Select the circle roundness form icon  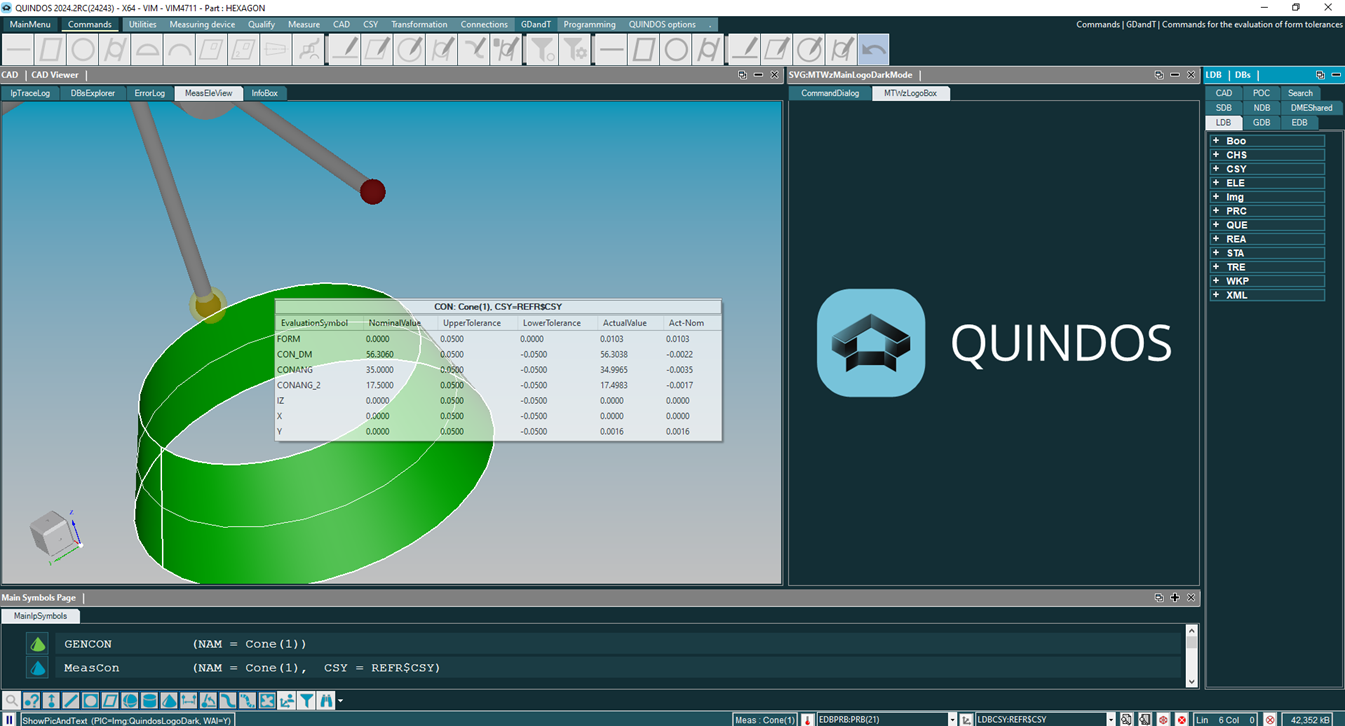point(82,49)
